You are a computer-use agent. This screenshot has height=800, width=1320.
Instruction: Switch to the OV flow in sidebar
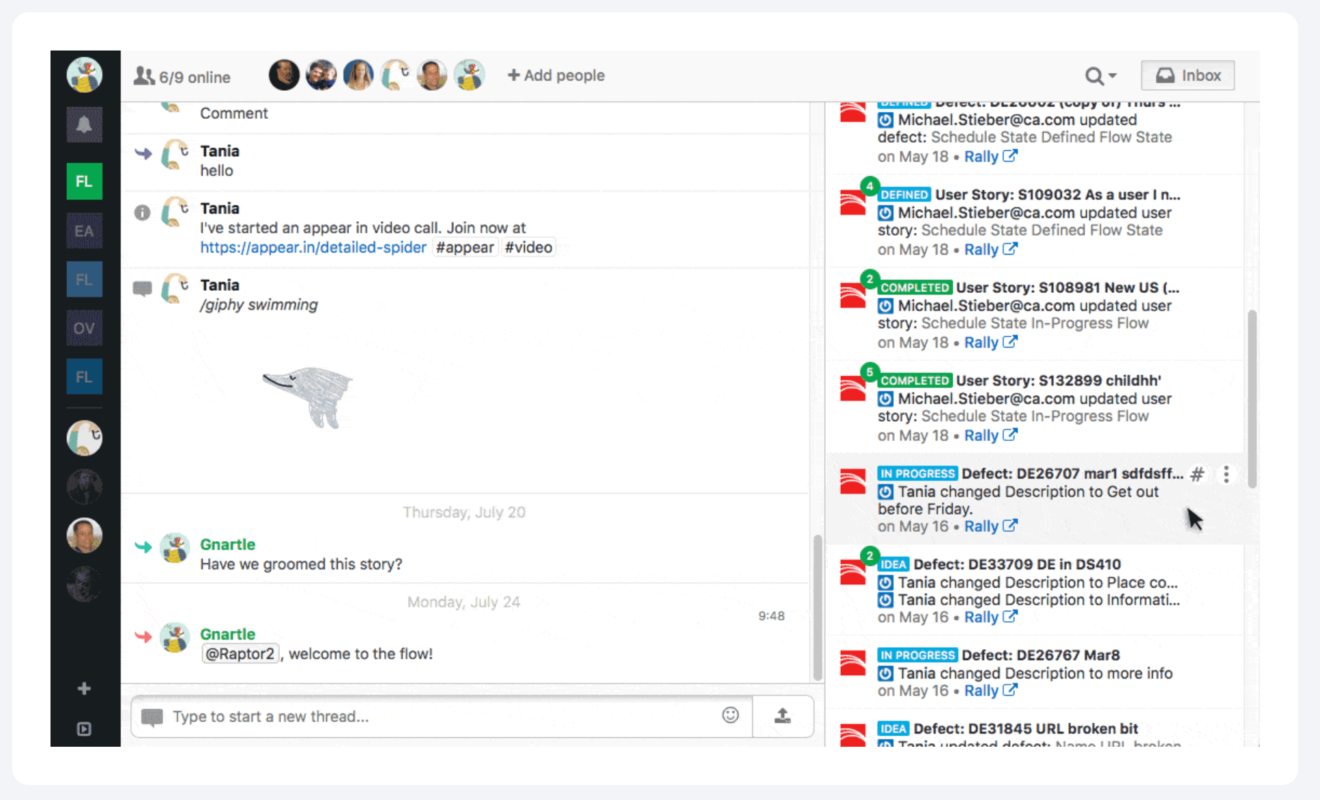84,328
